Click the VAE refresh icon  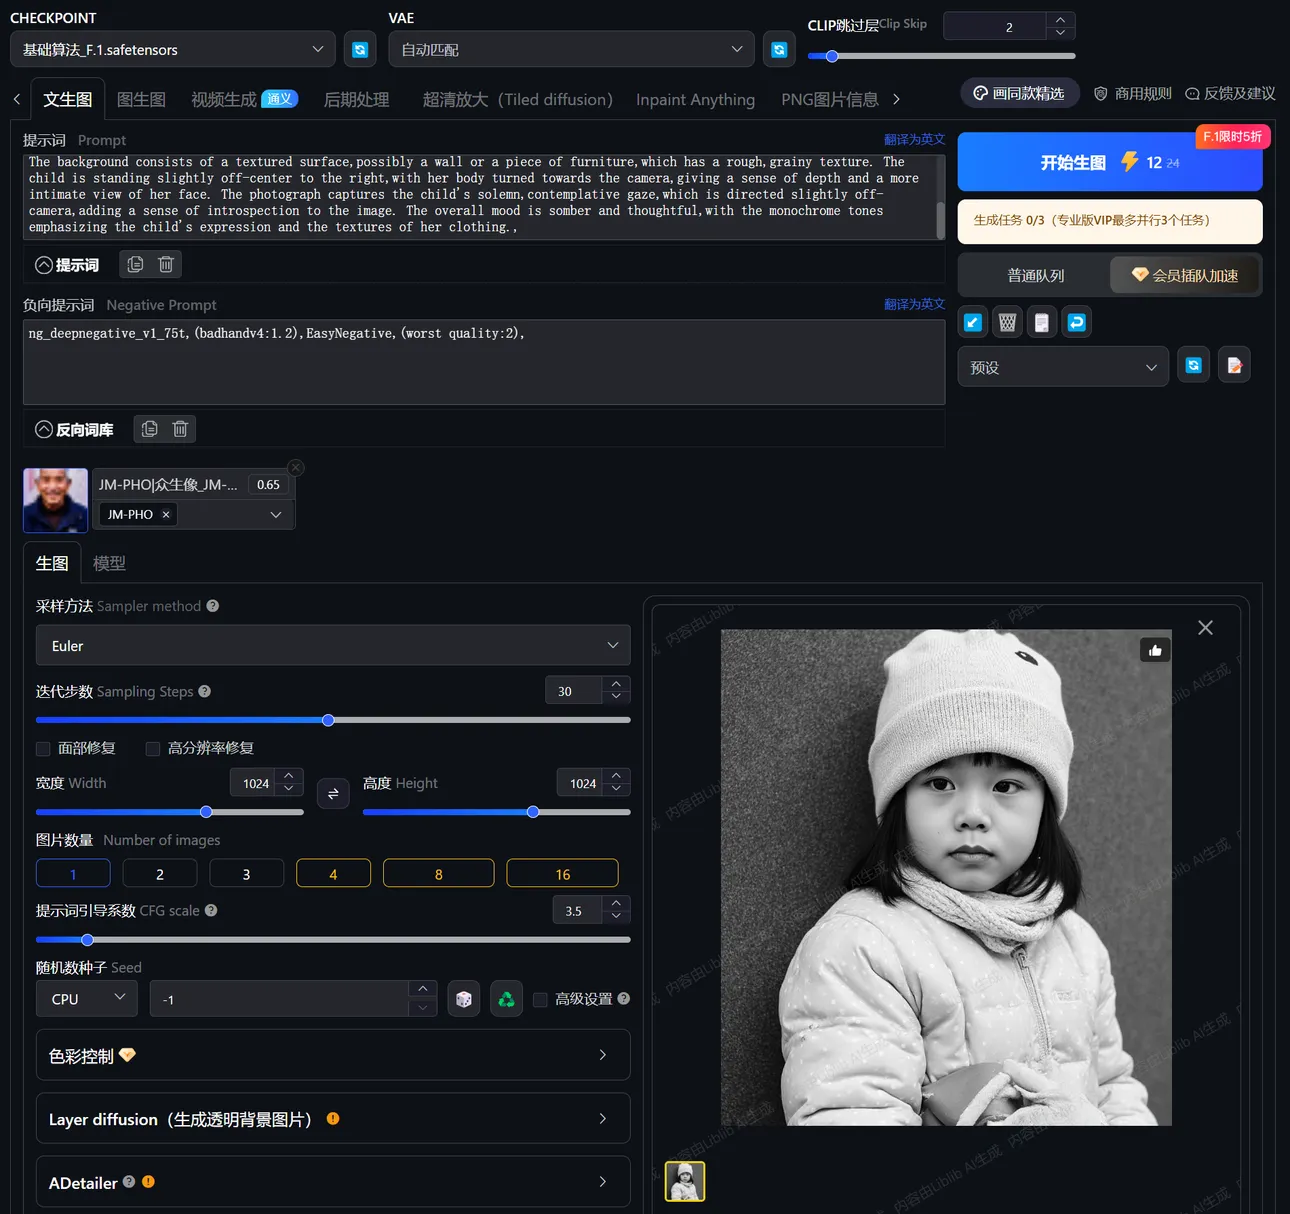(779, 49)
